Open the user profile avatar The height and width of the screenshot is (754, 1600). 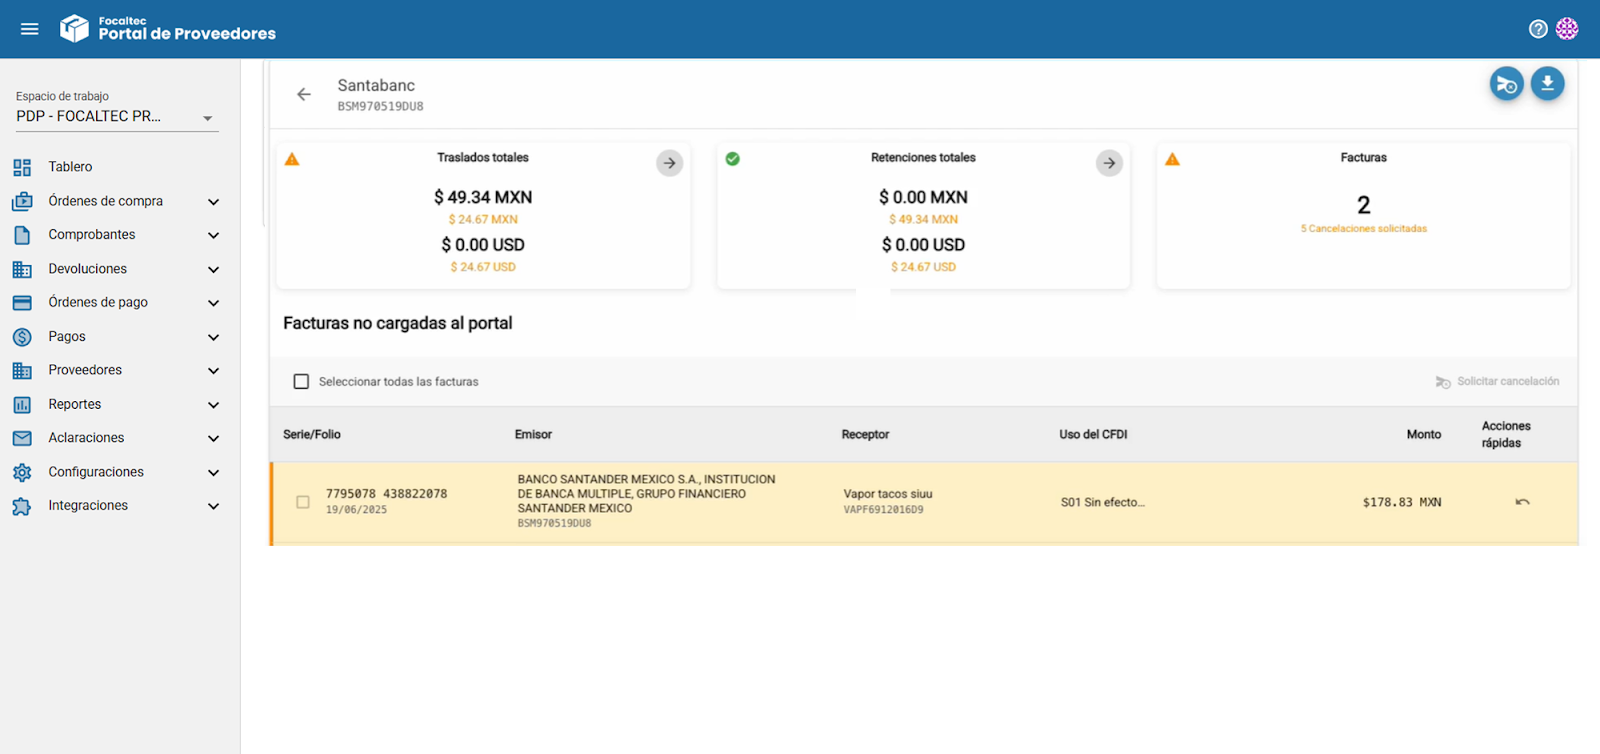(1567, 29)
